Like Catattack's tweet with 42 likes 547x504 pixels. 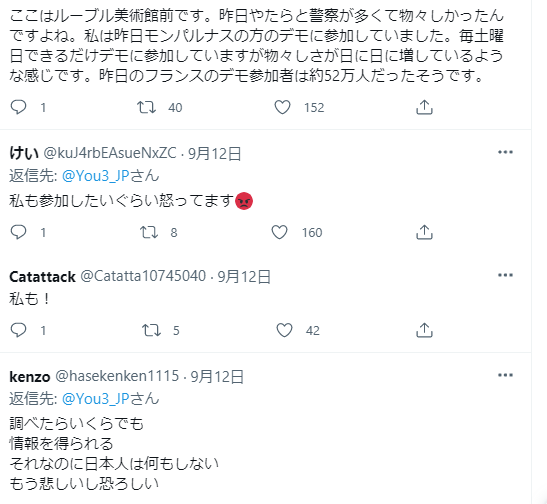pyautogui.click(x=284, y=330)
